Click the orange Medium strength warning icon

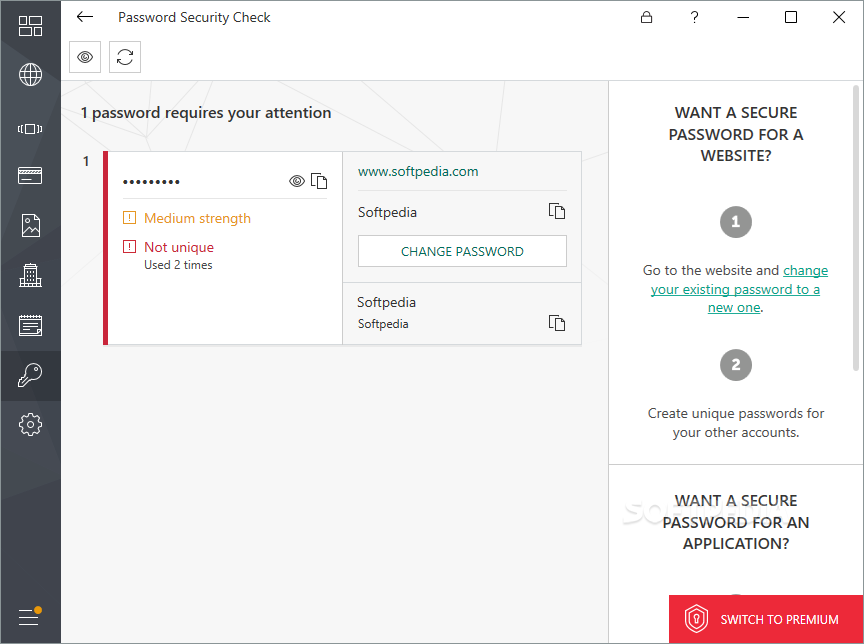pyautogui.click(x=129, y=218)
